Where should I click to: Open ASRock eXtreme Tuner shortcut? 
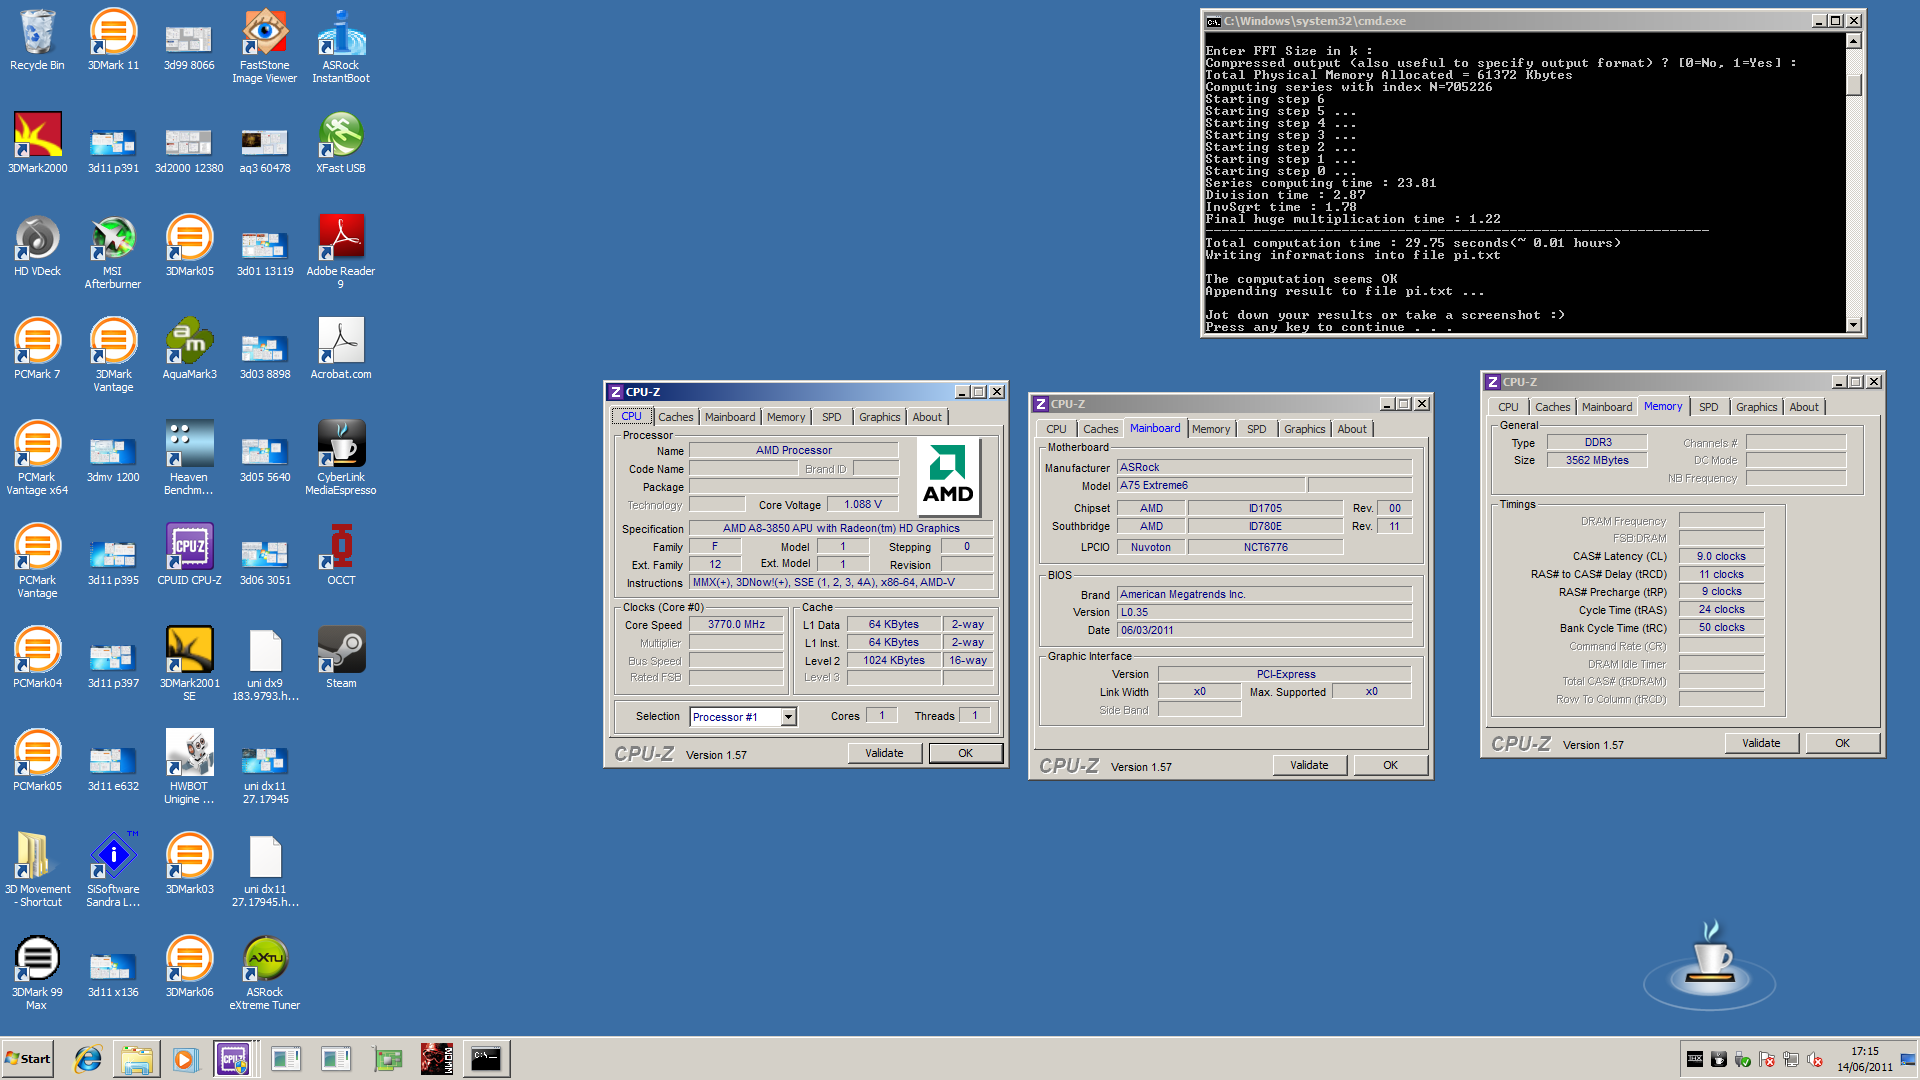pos(265,973)
